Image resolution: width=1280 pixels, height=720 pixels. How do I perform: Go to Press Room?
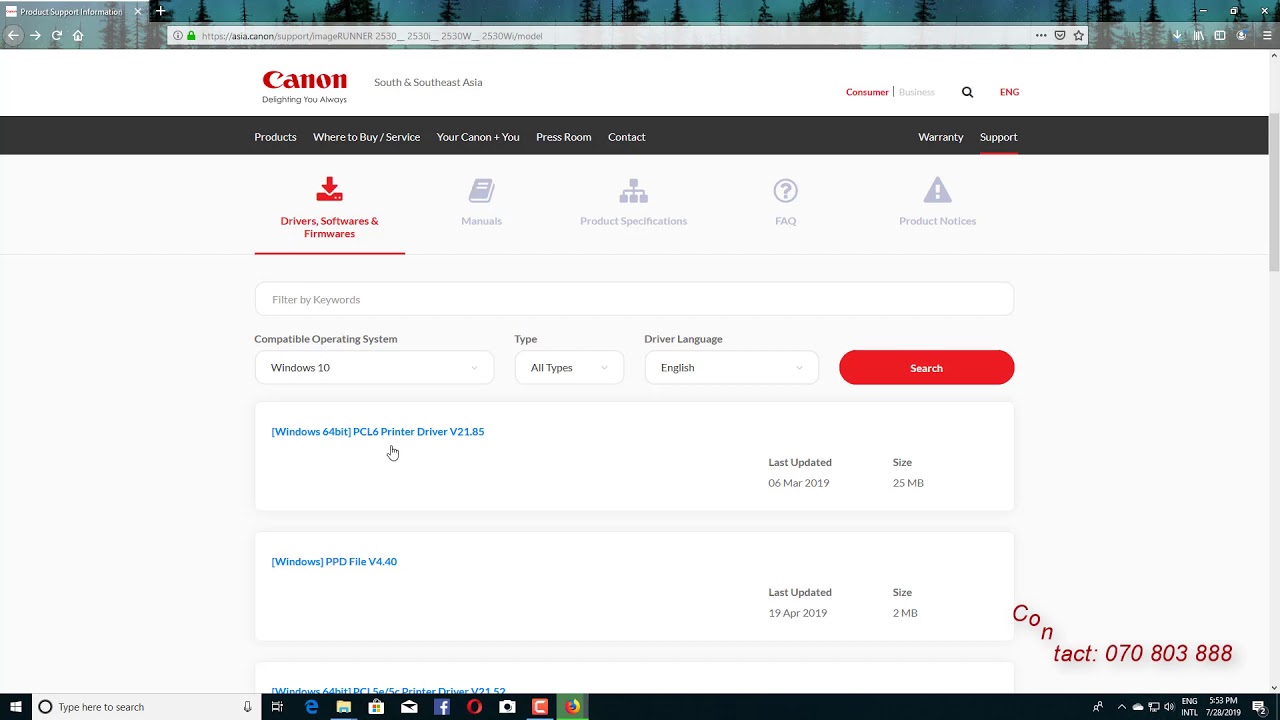563,137
